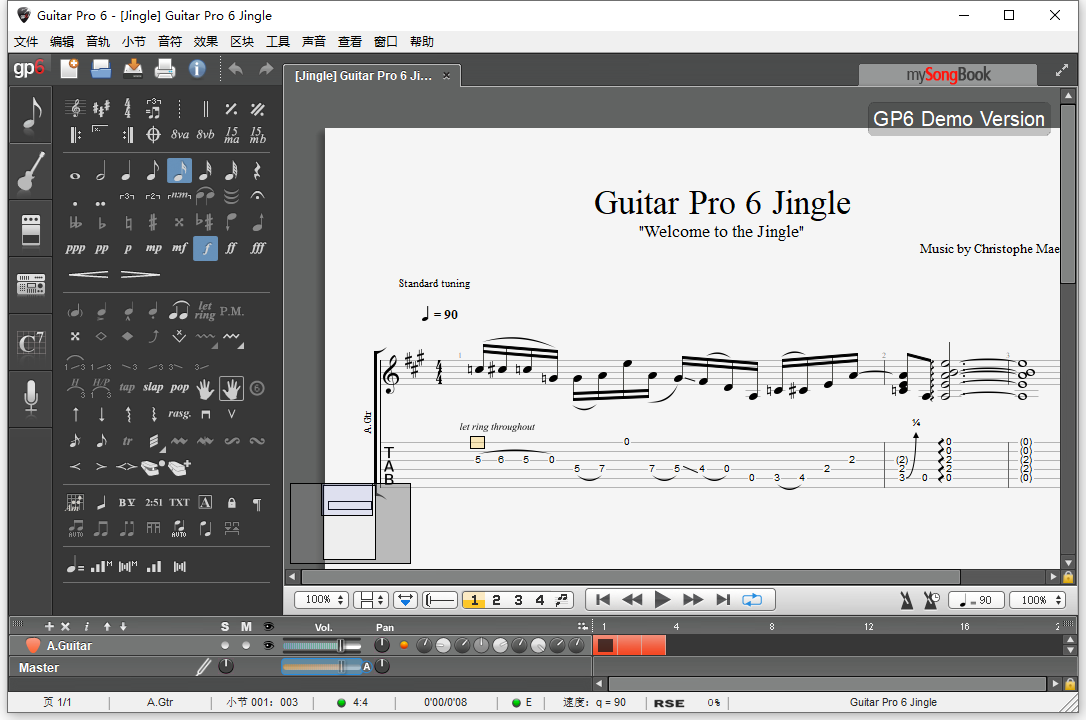Select the tap technique icon
This screenshot has width=1086, height=720.
coord(127,387)
